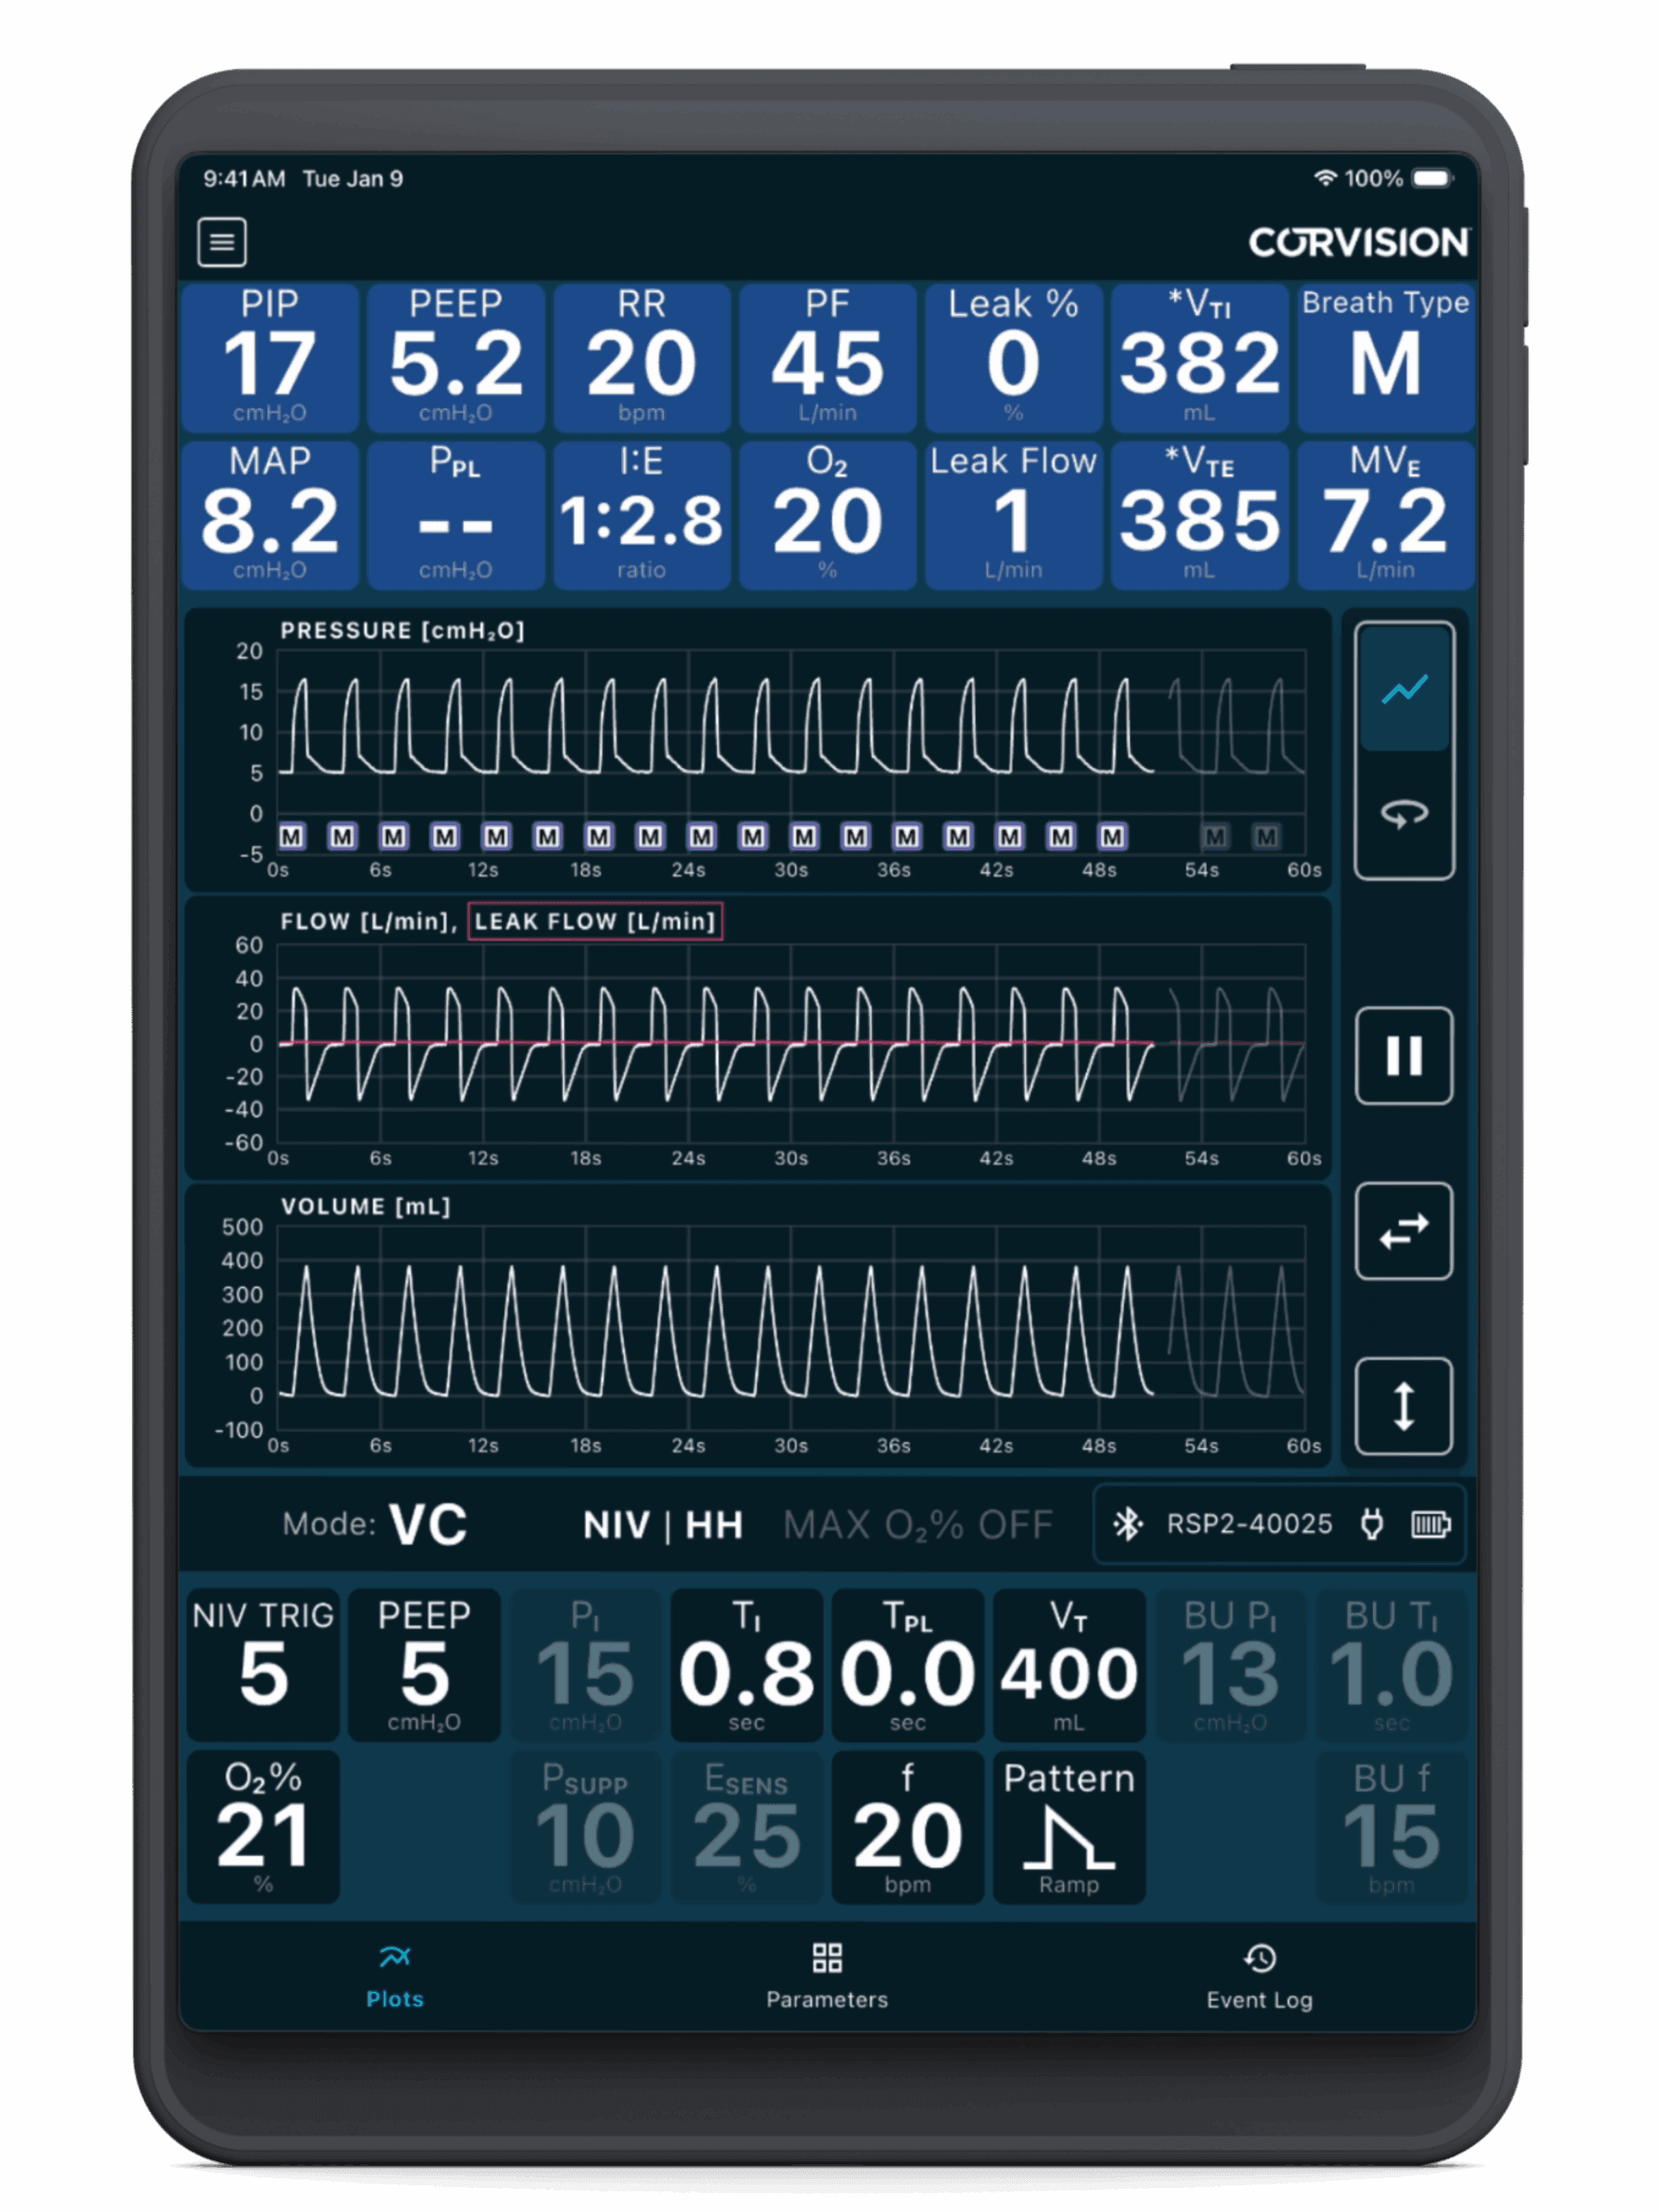
Task: Open the Mode VC selector
Action: click(427, 1525)
